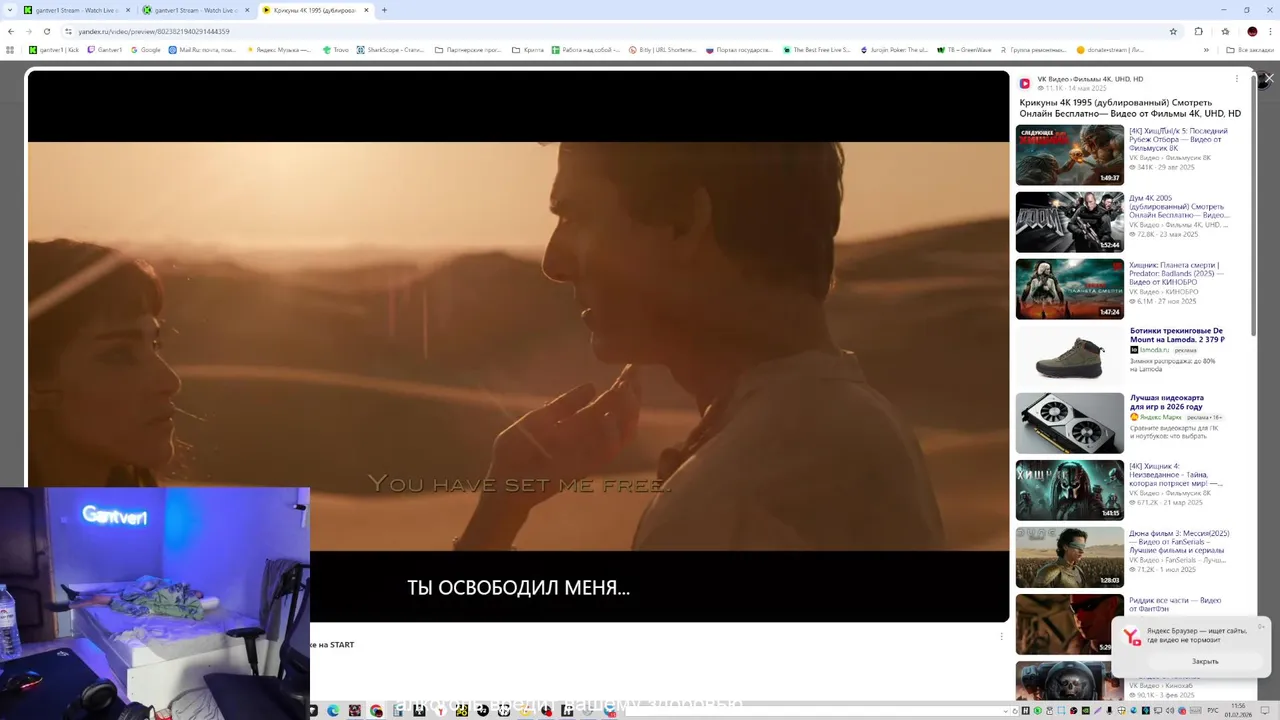Expand the Партнерские прог... bookmarks folder
Viewport: 1280px width, 720px height.
coord(469,49)
